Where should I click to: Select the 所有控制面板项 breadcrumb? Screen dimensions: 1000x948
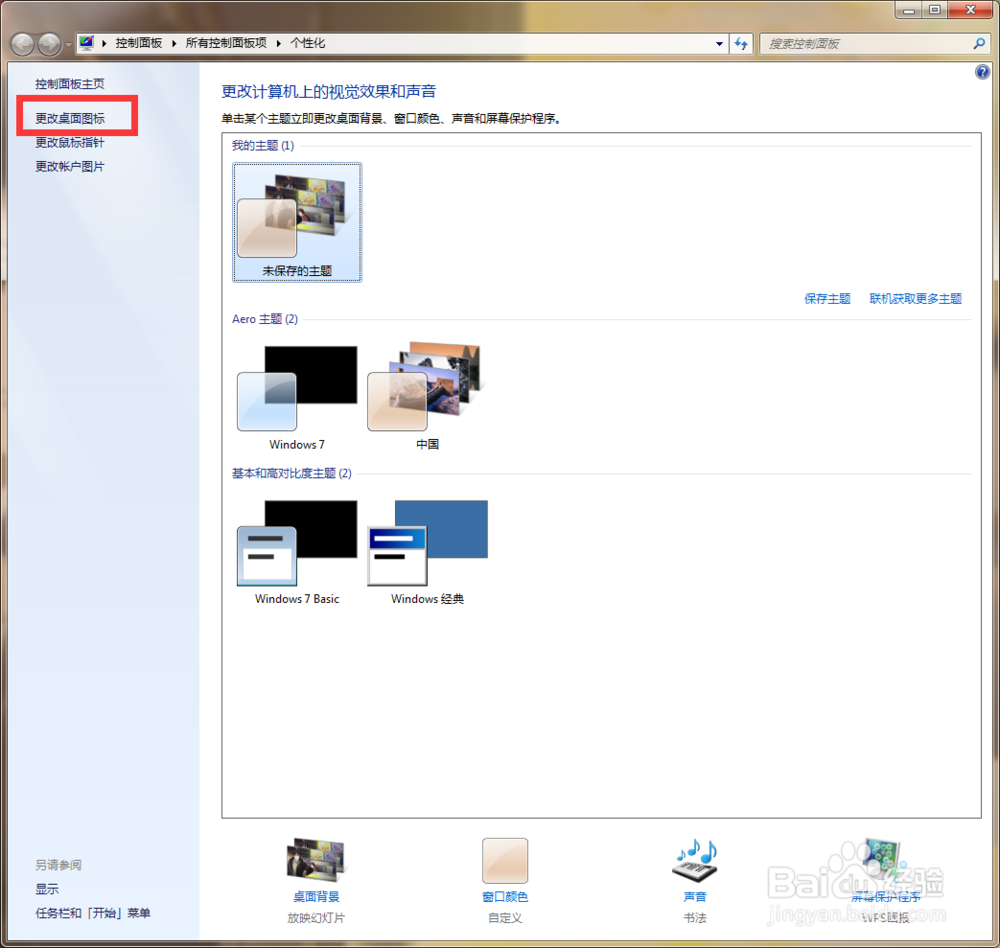point(226,43)
